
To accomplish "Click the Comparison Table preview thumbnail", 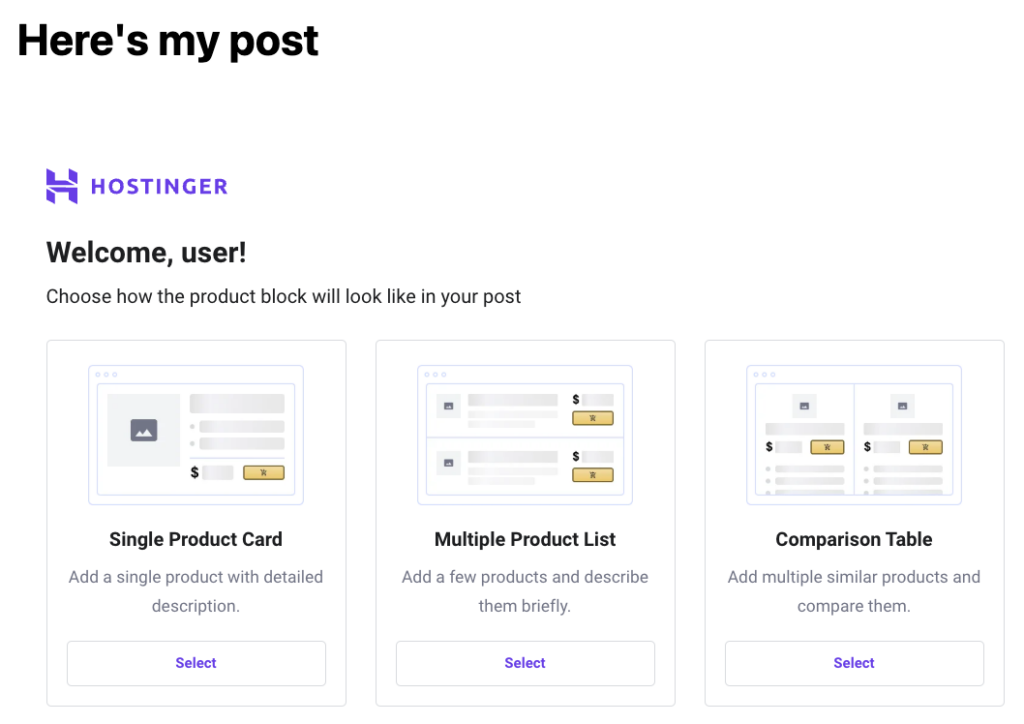I will pos(854,434).
